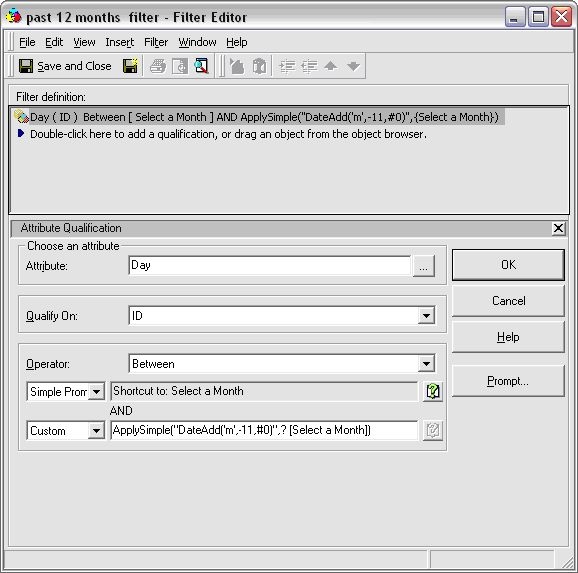Click the Double-click here to add a qualification line

(x=228, y=134)
